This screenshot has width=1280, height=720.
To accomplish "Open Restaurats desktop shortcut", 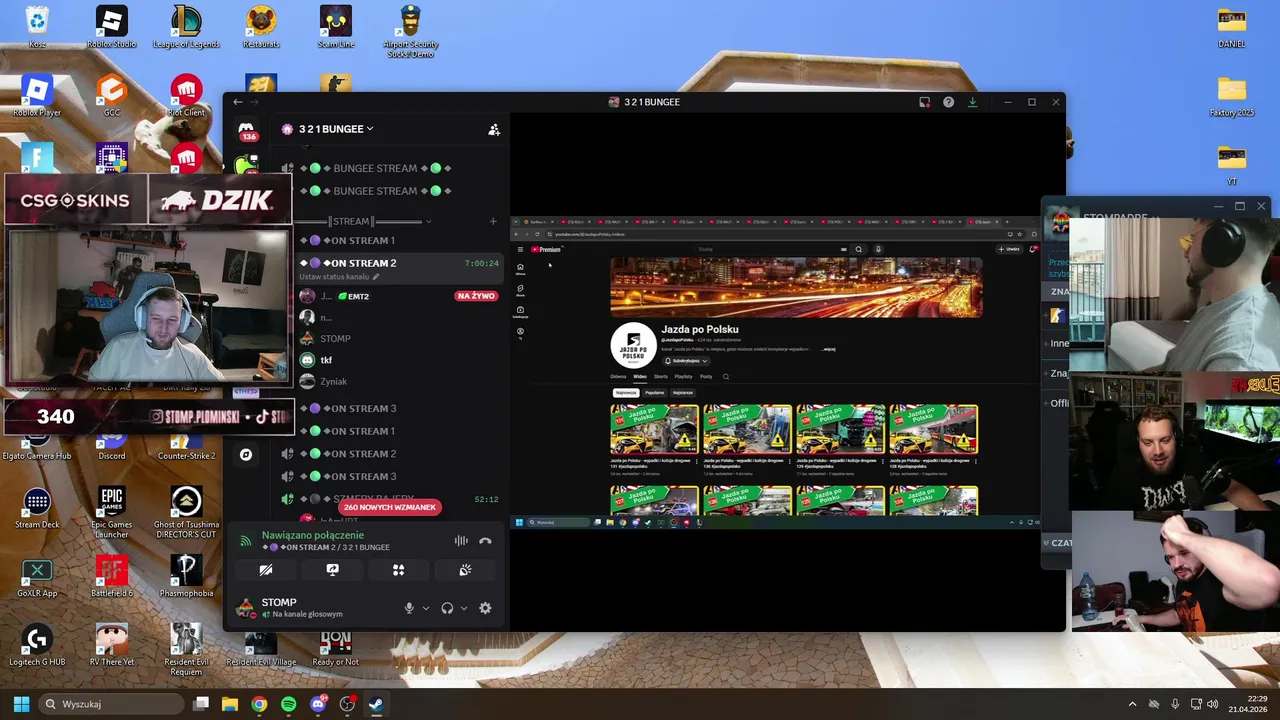I will [261, 27].
